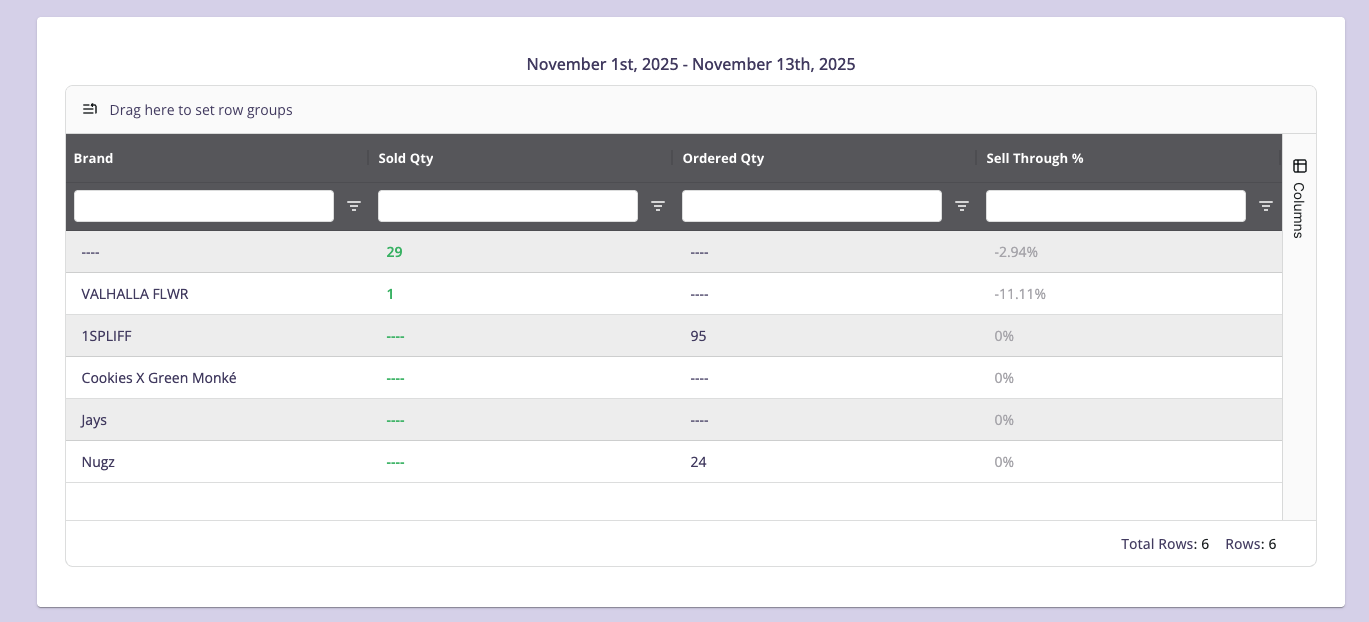Focus the Brand filter text field
Image resolution: width=1369 pixels, height=622 pixels.
(x=204, y=206)
